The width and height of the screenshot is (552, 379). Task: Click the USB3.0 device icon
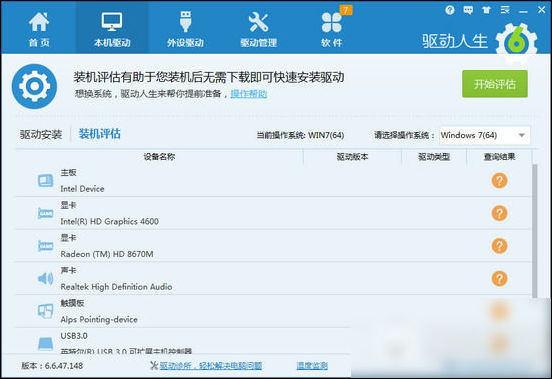[x=45, y=343]
